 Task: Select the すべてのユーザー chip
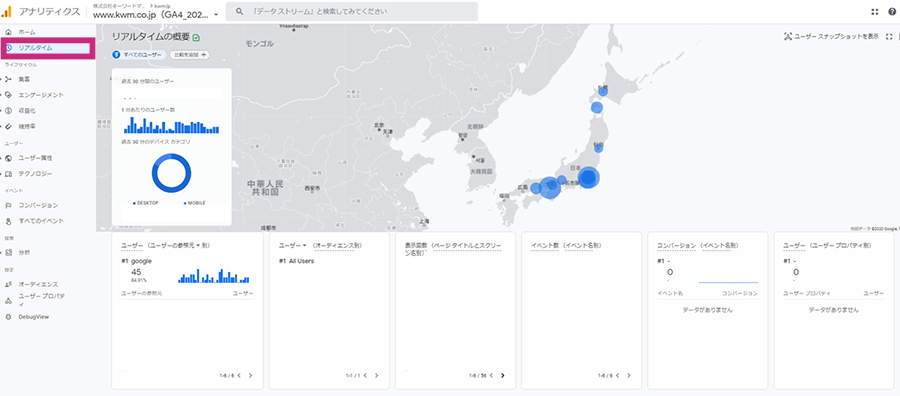pyautogui.click(x=138, y=55)
